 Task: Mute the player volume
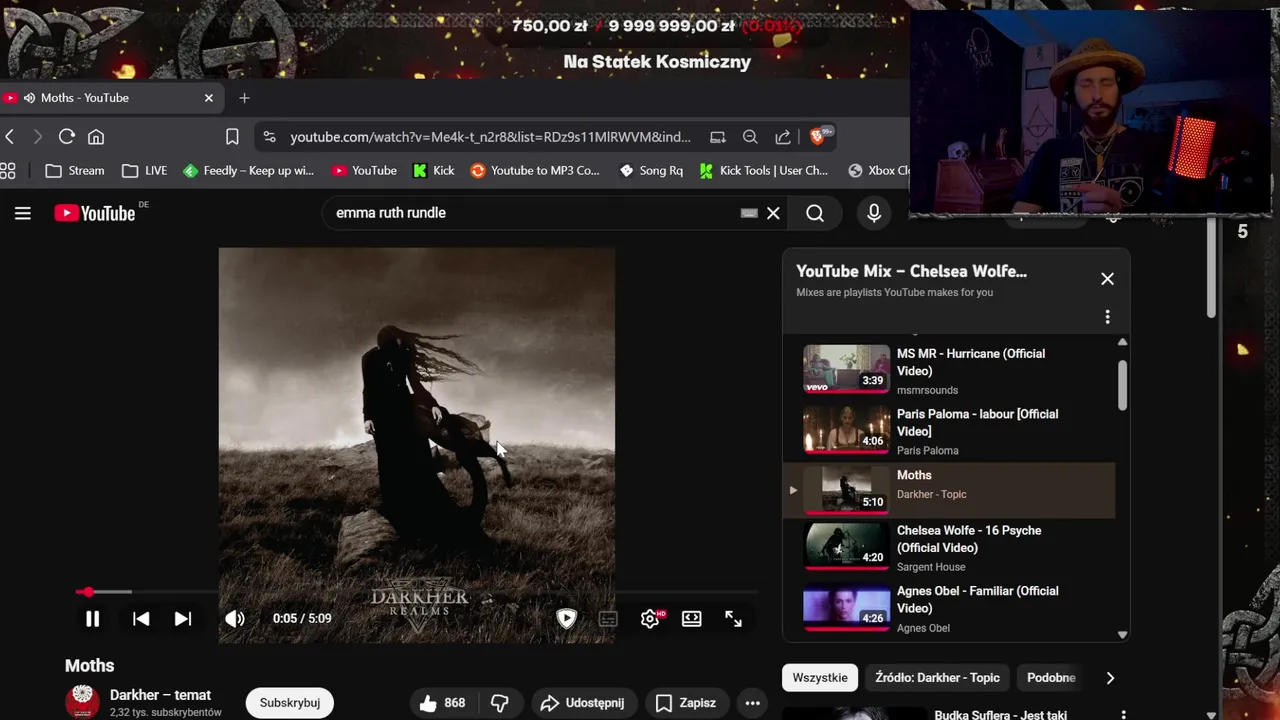coord(235,619)
